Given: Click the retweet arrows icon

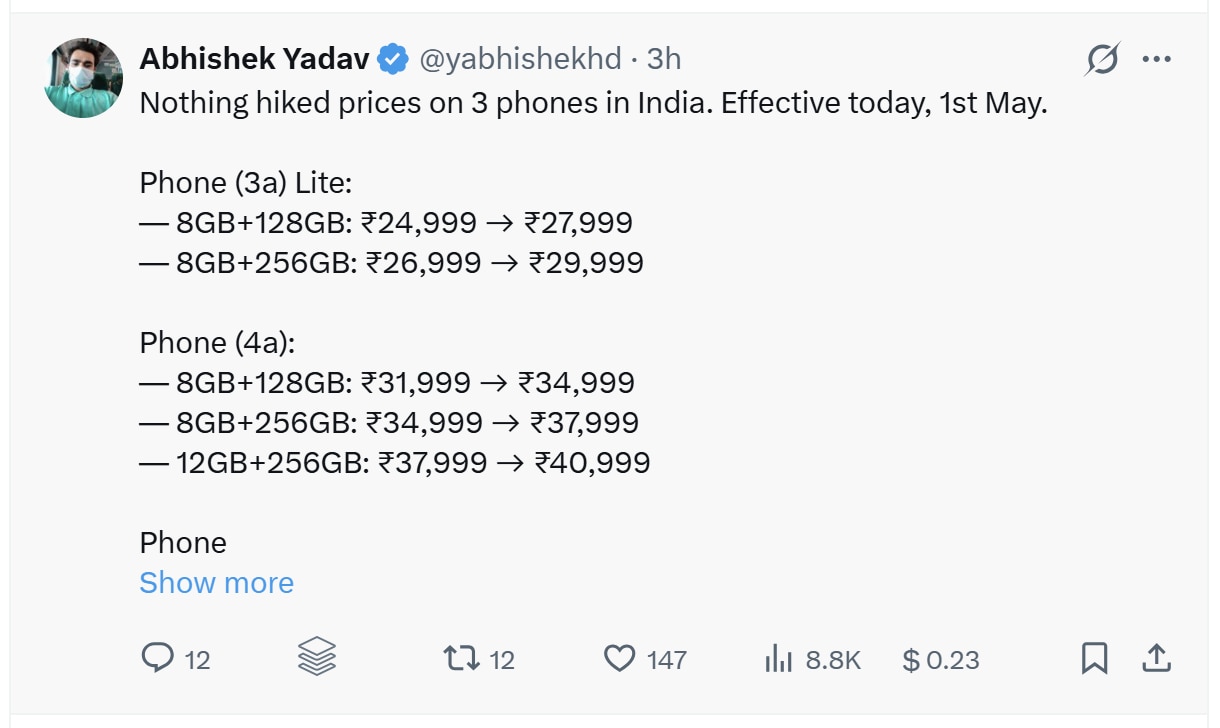Looking at the screenshot, I should click(x=461, y=658).
